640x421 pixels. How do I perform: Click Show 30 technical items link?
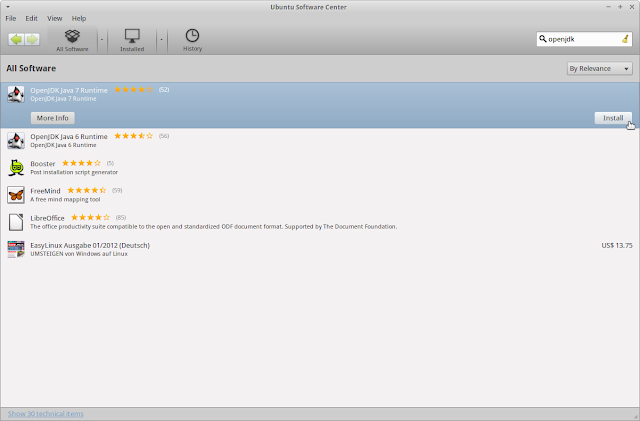46,414
